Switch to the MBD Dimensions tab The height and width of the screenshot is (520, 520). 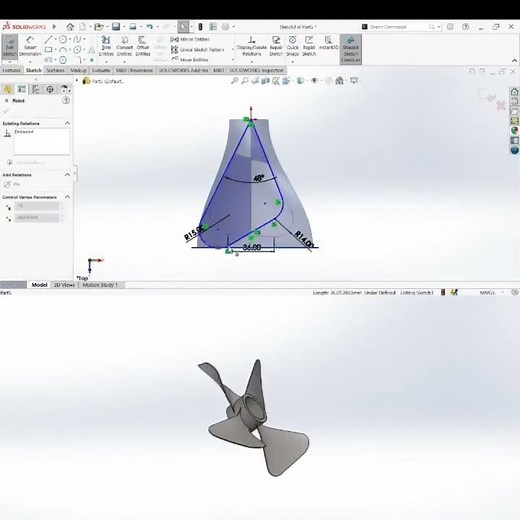point(134,70)
